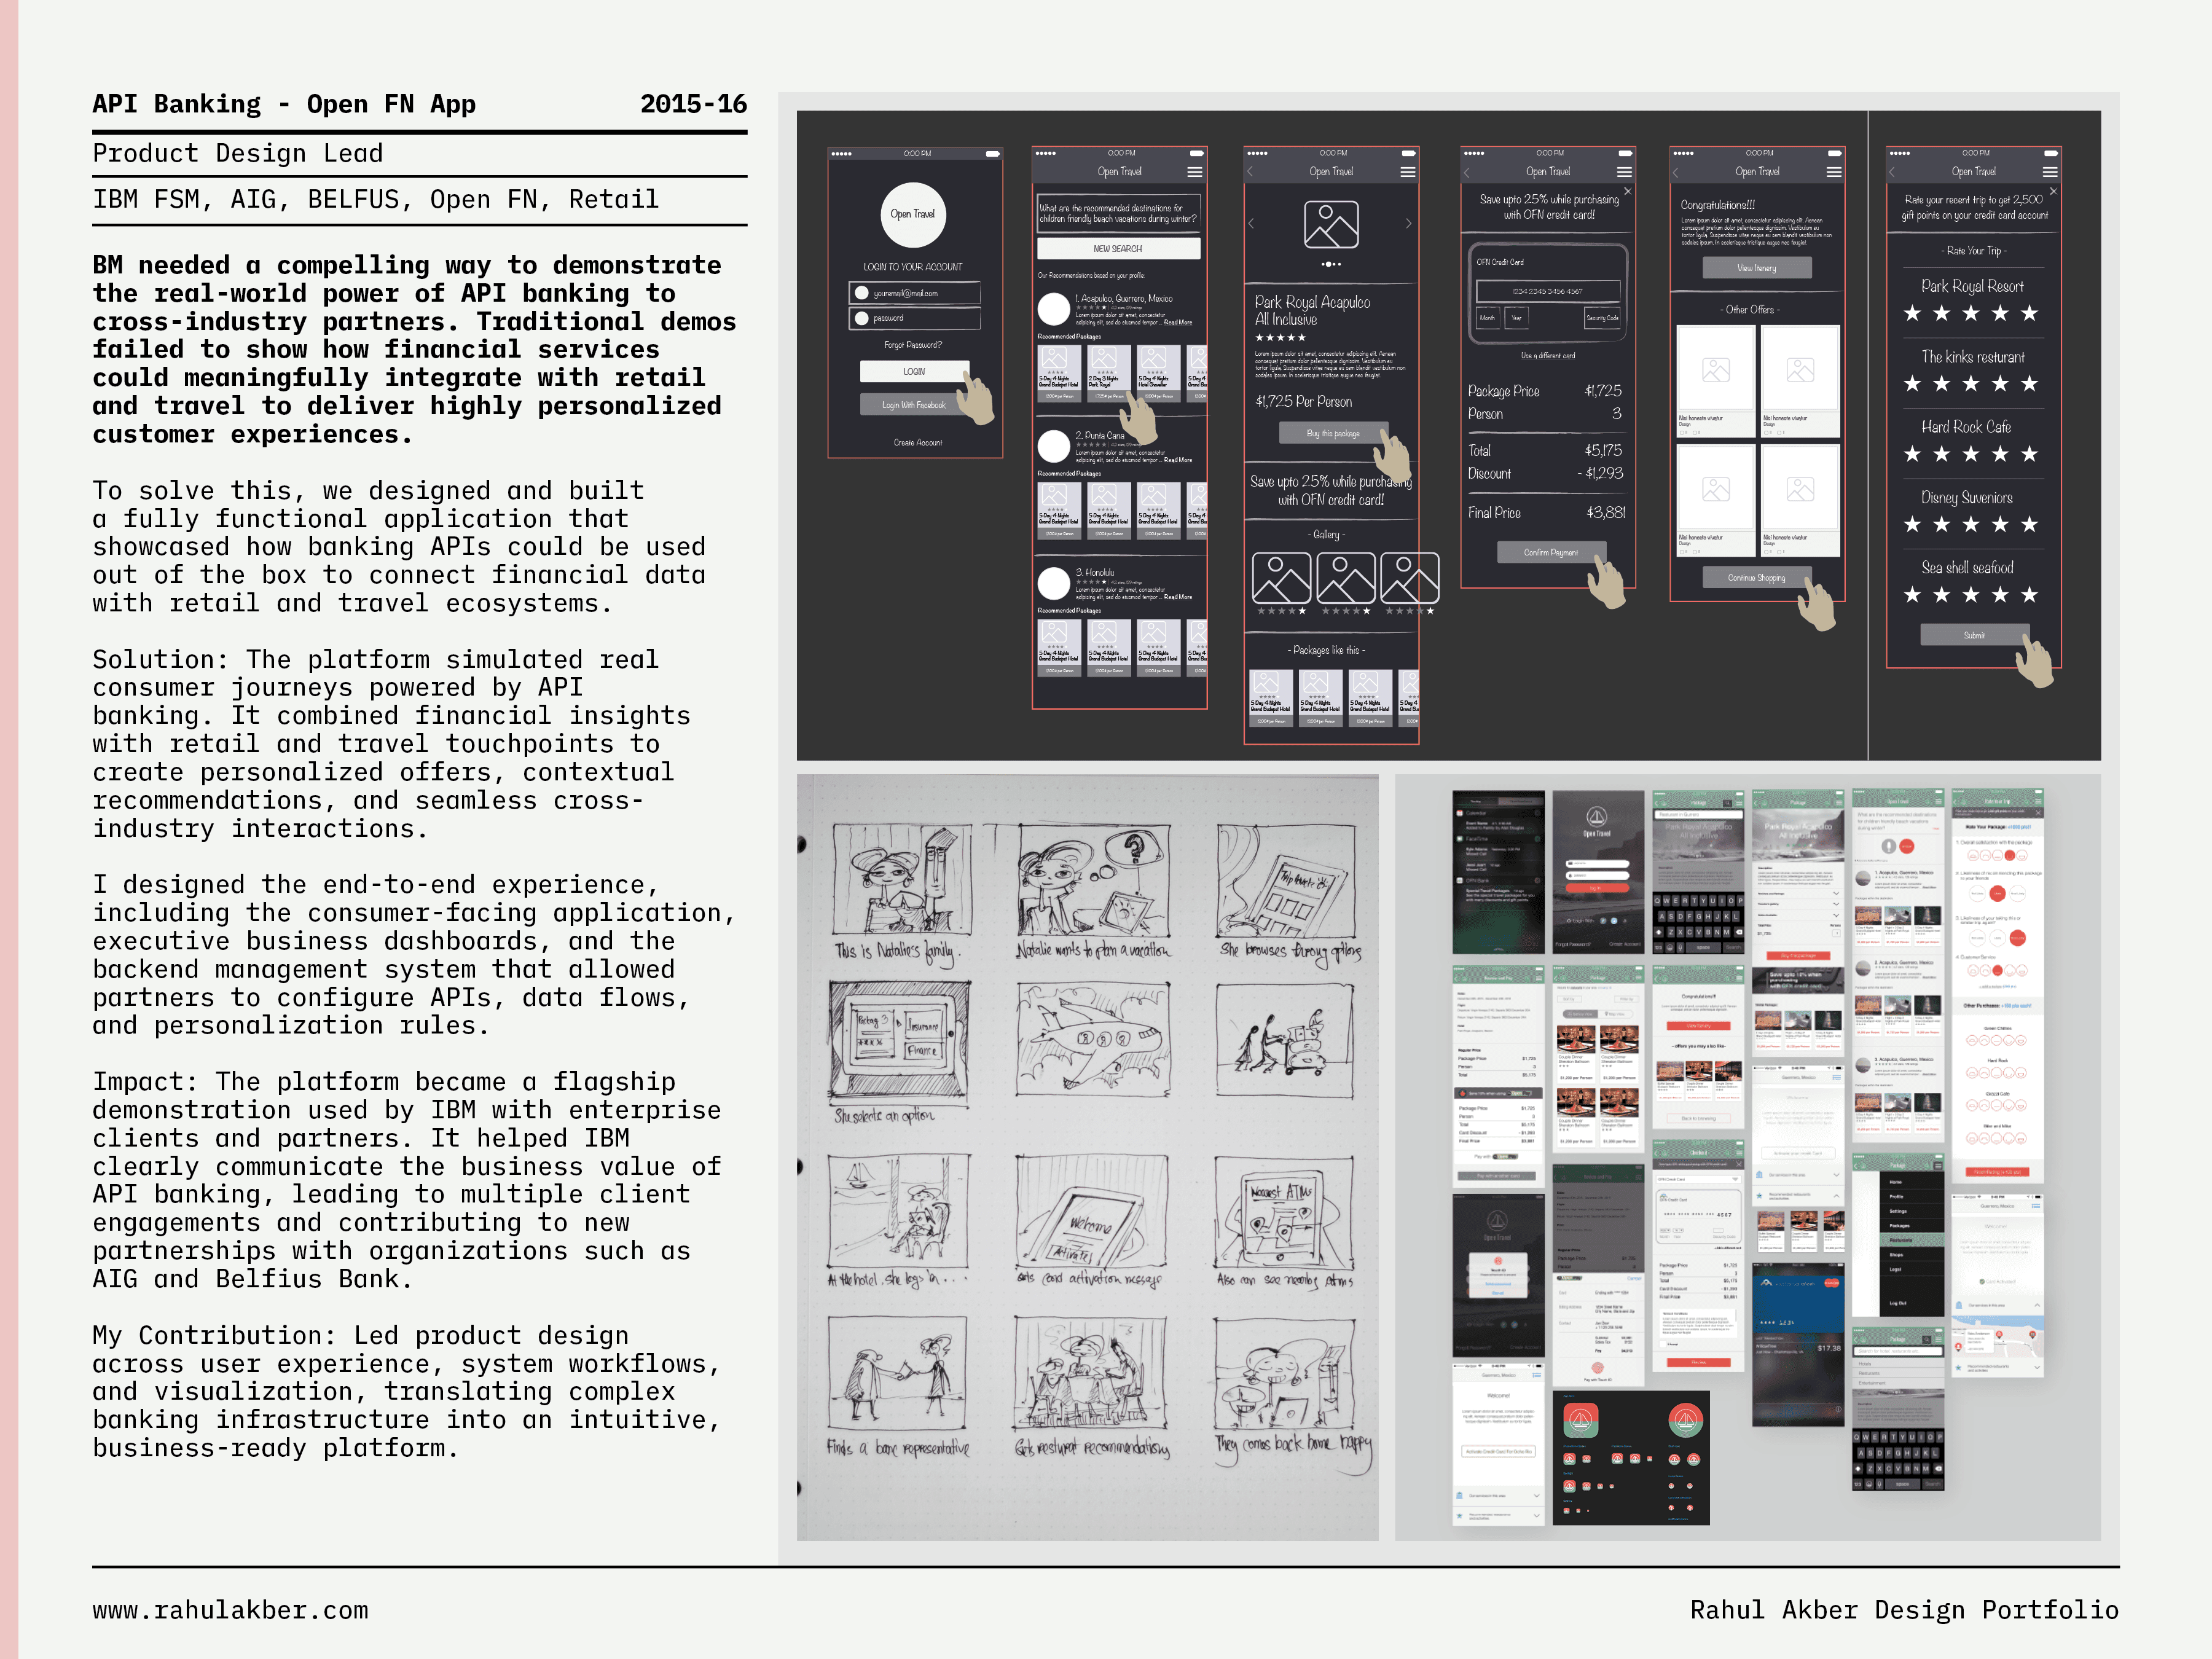Open first image in the Gallery section
Image resolution: width=2212 pixels, height=1659 pixels.
coord(1281,578)
